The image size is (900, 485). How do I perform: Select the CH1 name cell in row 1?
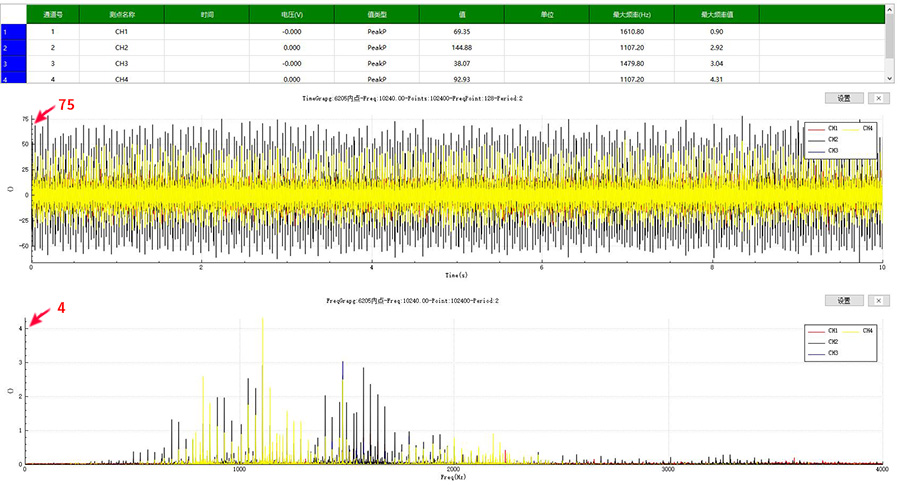[x=121, y=32]
